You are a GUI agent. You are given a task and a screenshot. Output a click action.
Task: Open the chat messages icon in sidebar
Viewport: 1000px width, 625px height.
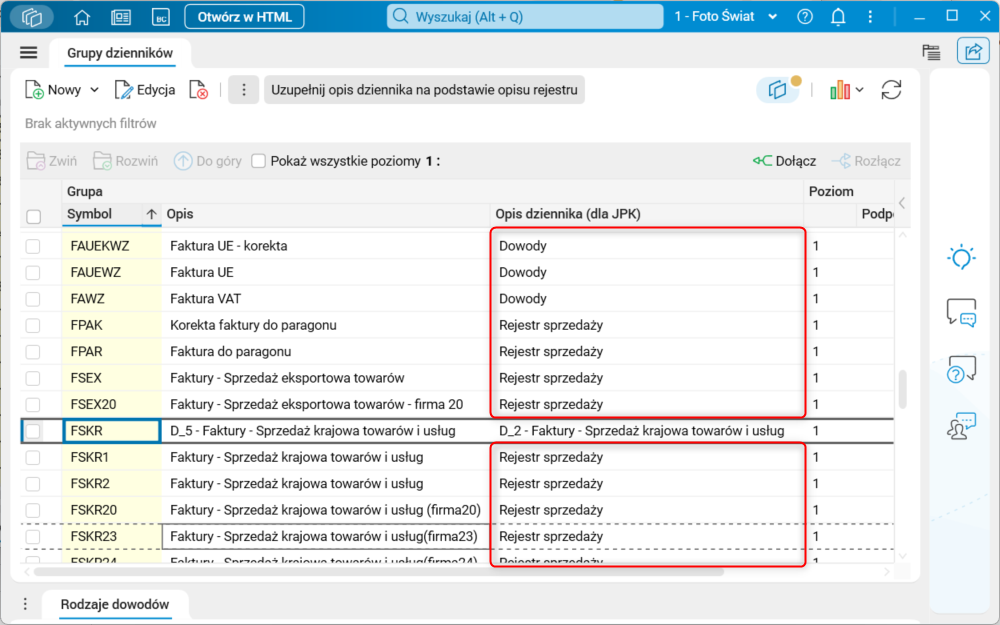coord(961,312)
